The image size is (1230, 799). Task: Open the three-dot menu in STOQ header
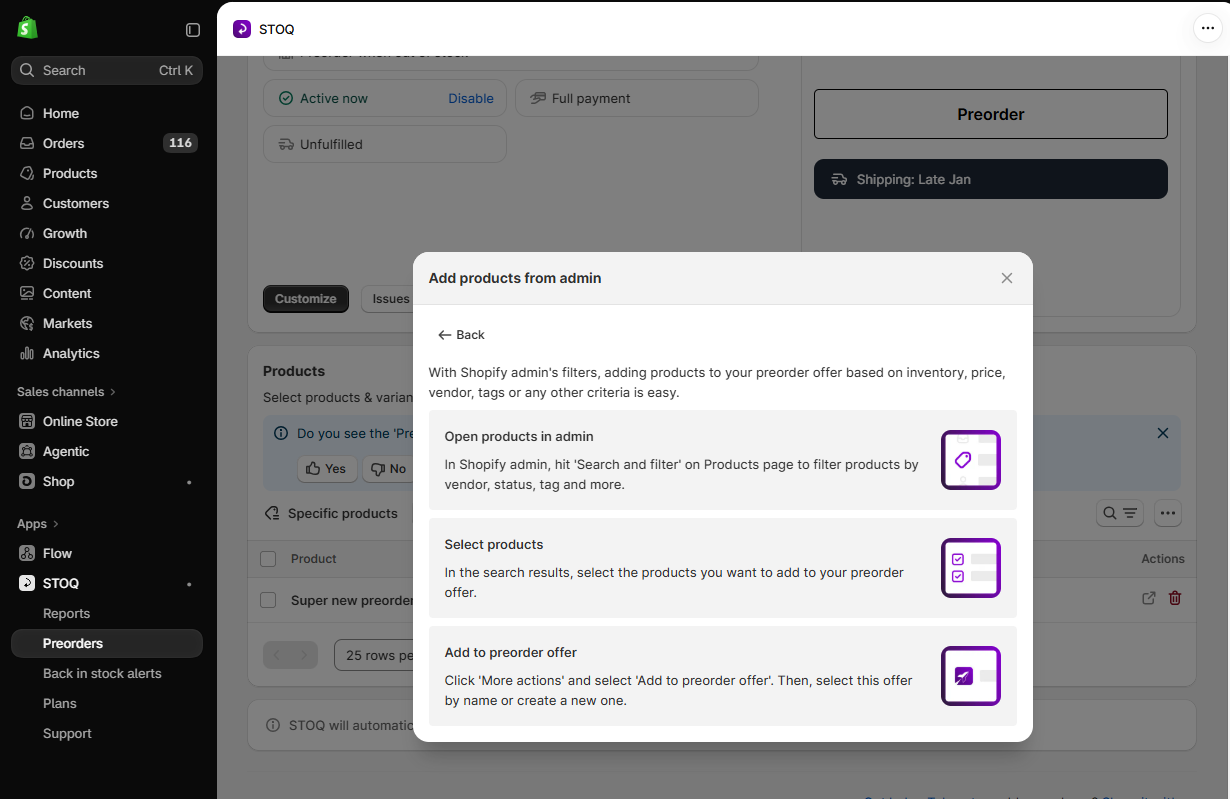(1207, 29)
